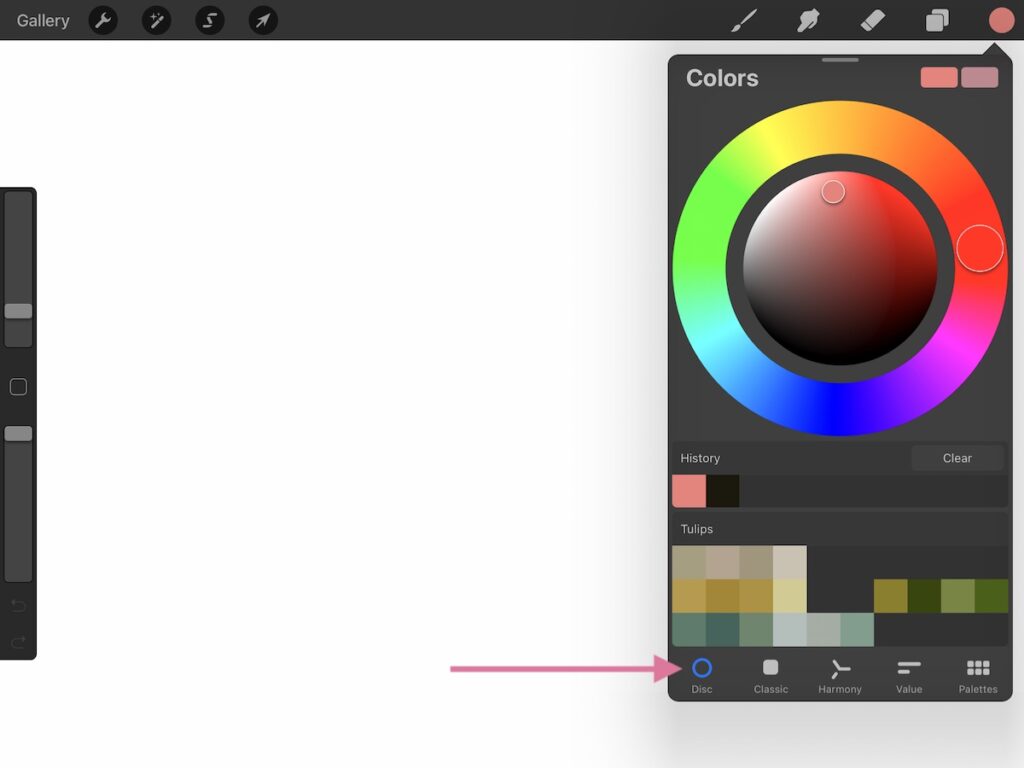Pick the seafoam swatch ending Tulips bottom row
1024x768 pixels.
(x=857, y=630)
